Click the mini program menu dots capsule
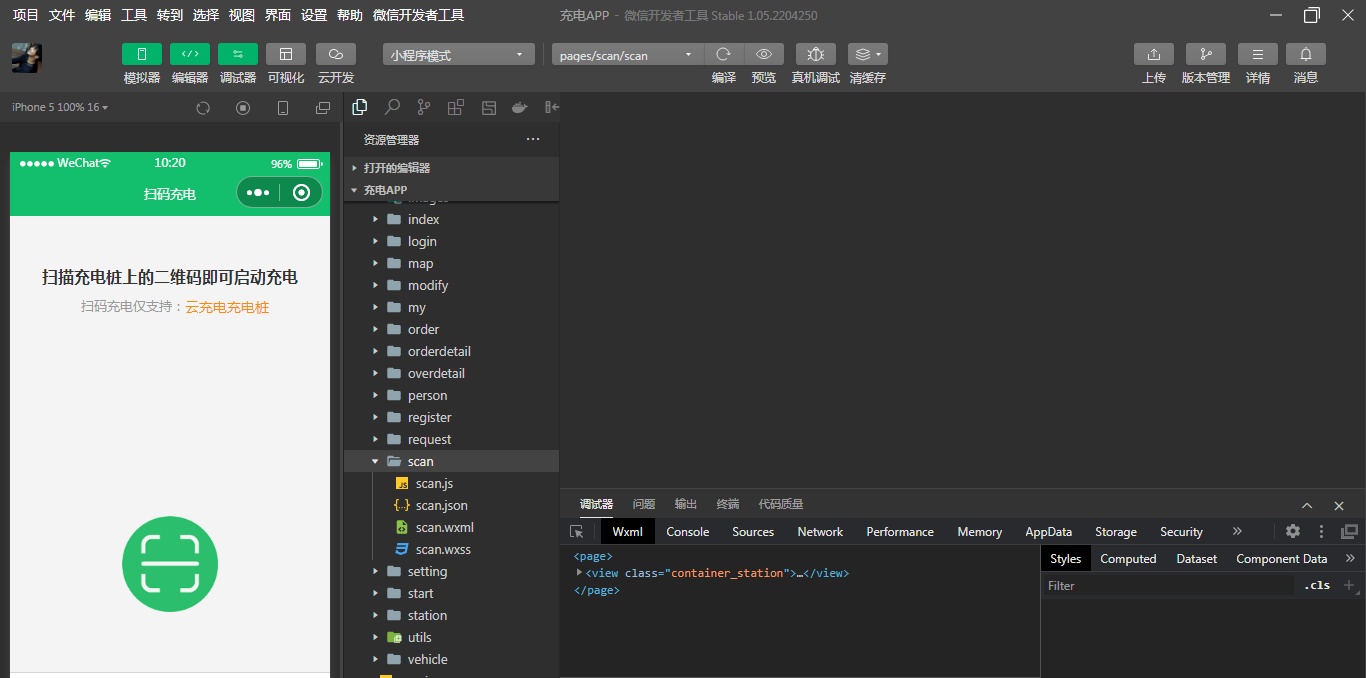1366x678 pixels. point(258,193)
